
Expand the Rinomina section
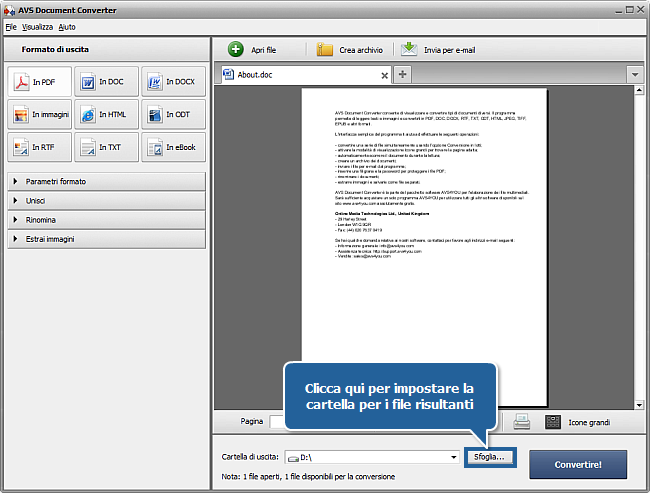tap(107, 220)
